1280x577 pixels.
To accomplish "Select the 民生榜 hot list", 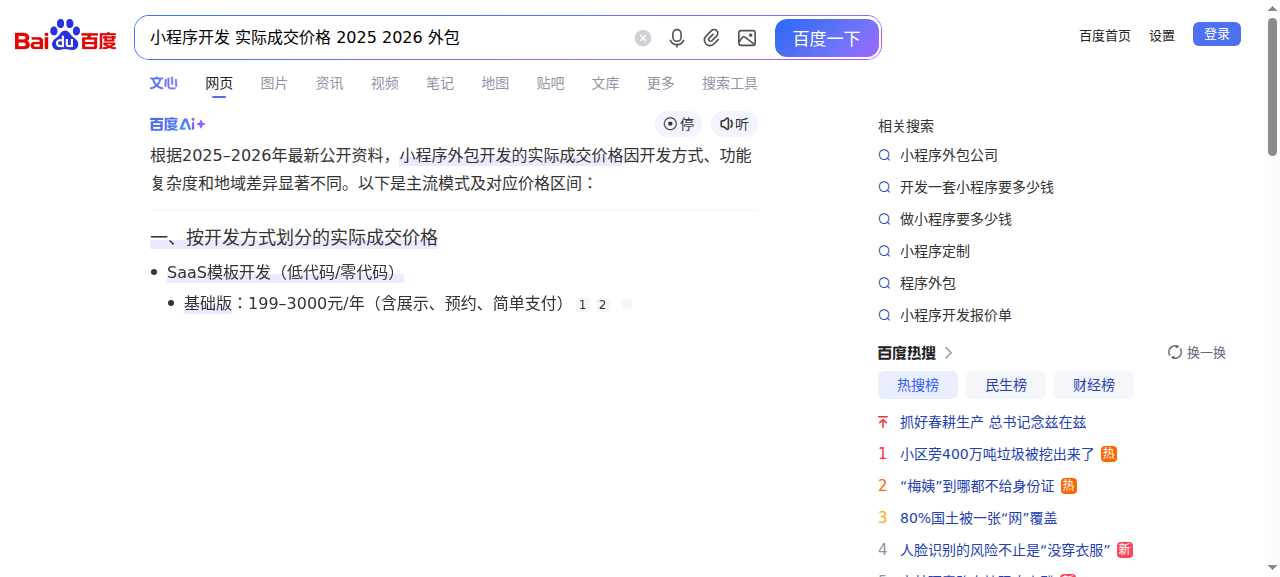I will pos(1006,385).
